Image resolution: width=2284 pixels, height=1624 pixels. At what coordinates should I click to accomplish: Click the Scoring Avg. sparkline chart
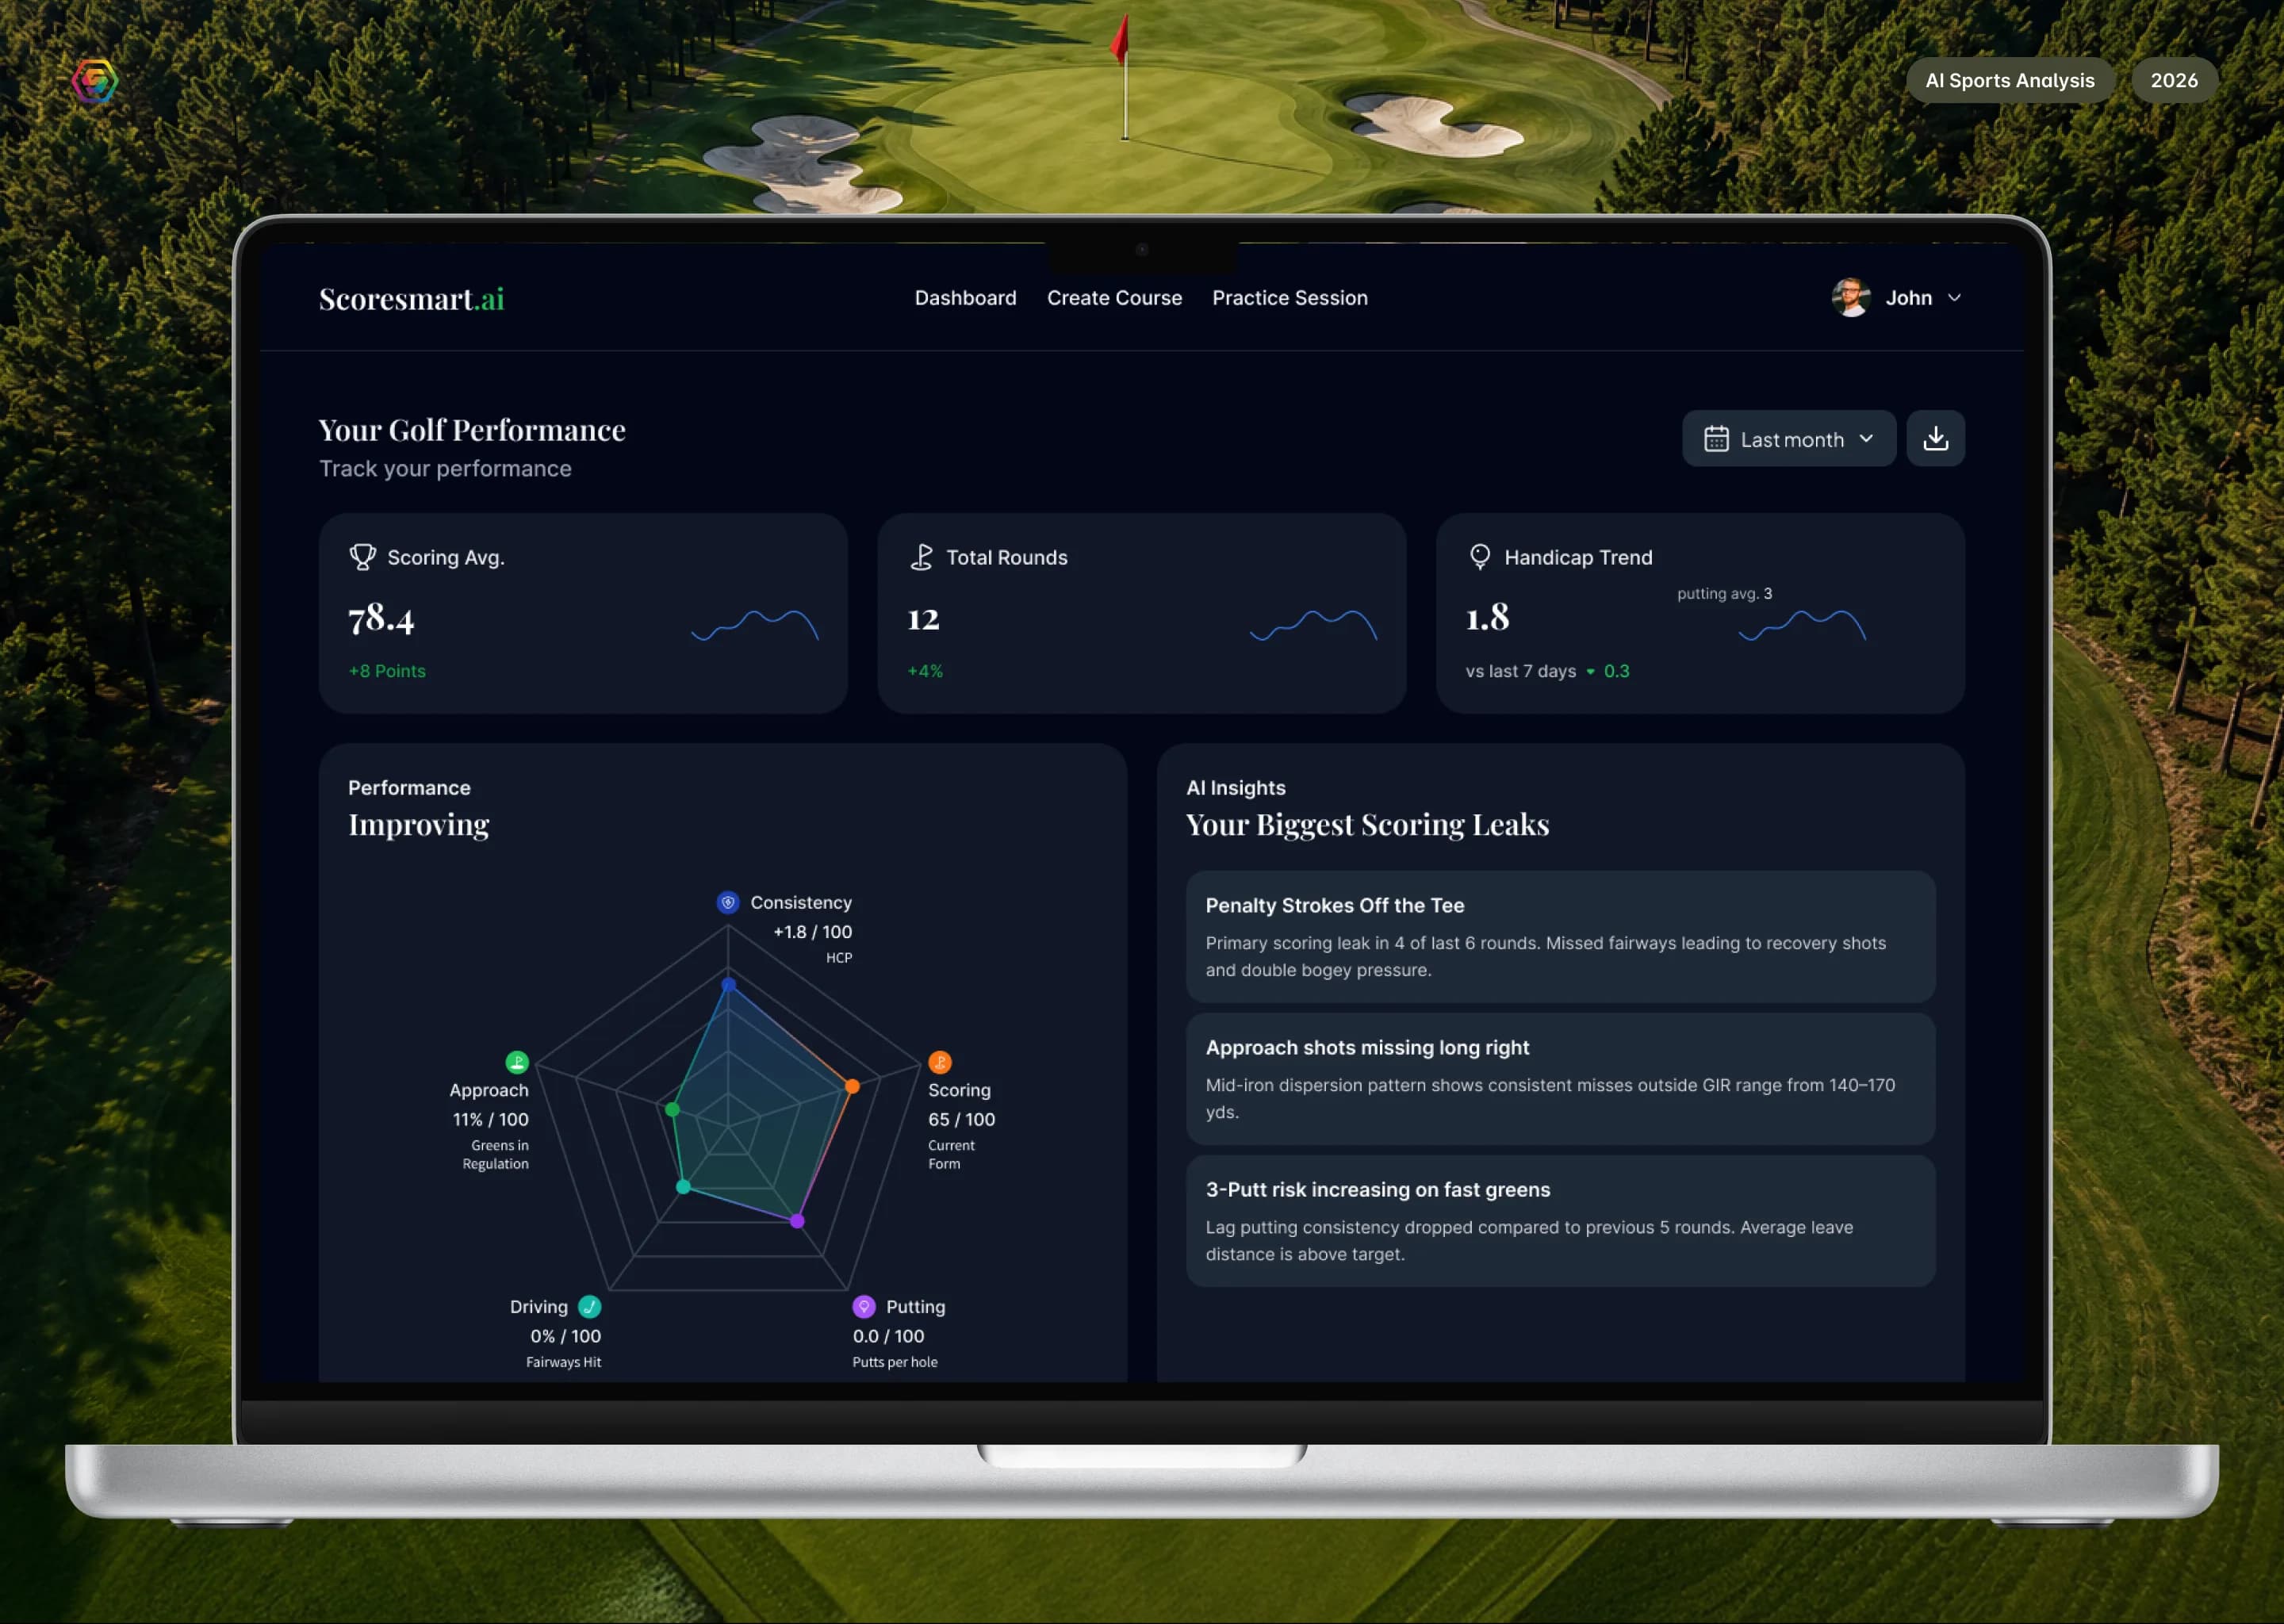coord(755,625)
